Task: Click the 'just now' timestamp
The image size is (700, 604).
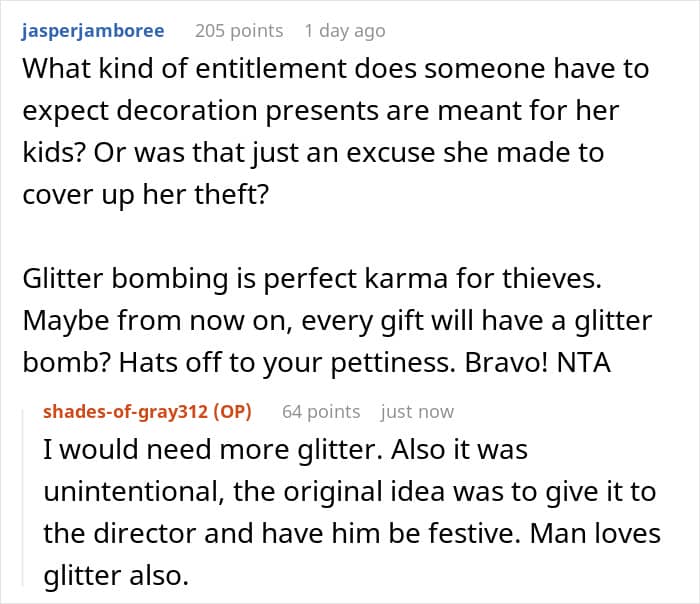Action: point(417,411)
